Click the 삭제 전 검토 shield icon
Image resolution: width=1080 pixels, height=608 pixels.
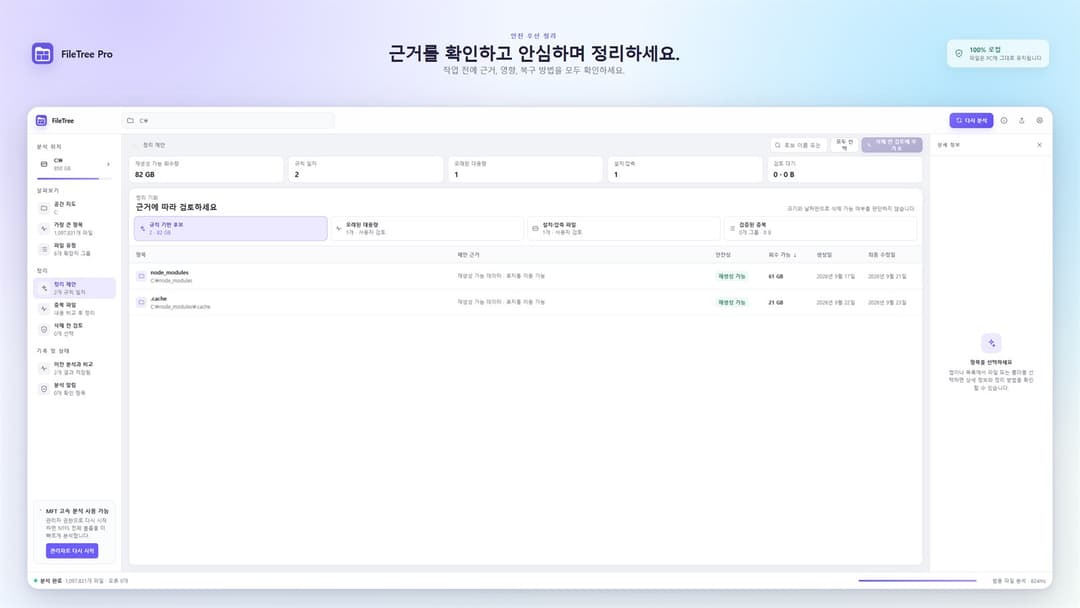tap(44, 329)
